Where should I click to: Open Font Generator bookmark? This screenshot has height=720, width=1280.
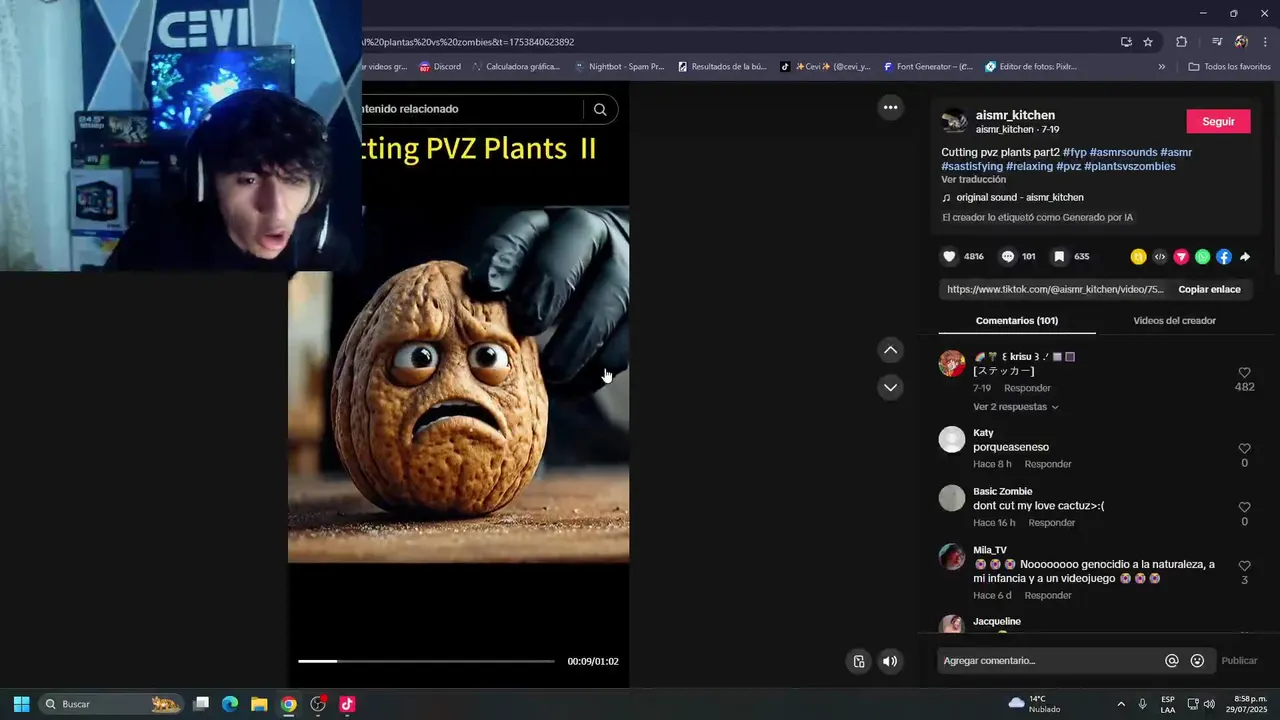pyautogui.click(x=928, y=67)
